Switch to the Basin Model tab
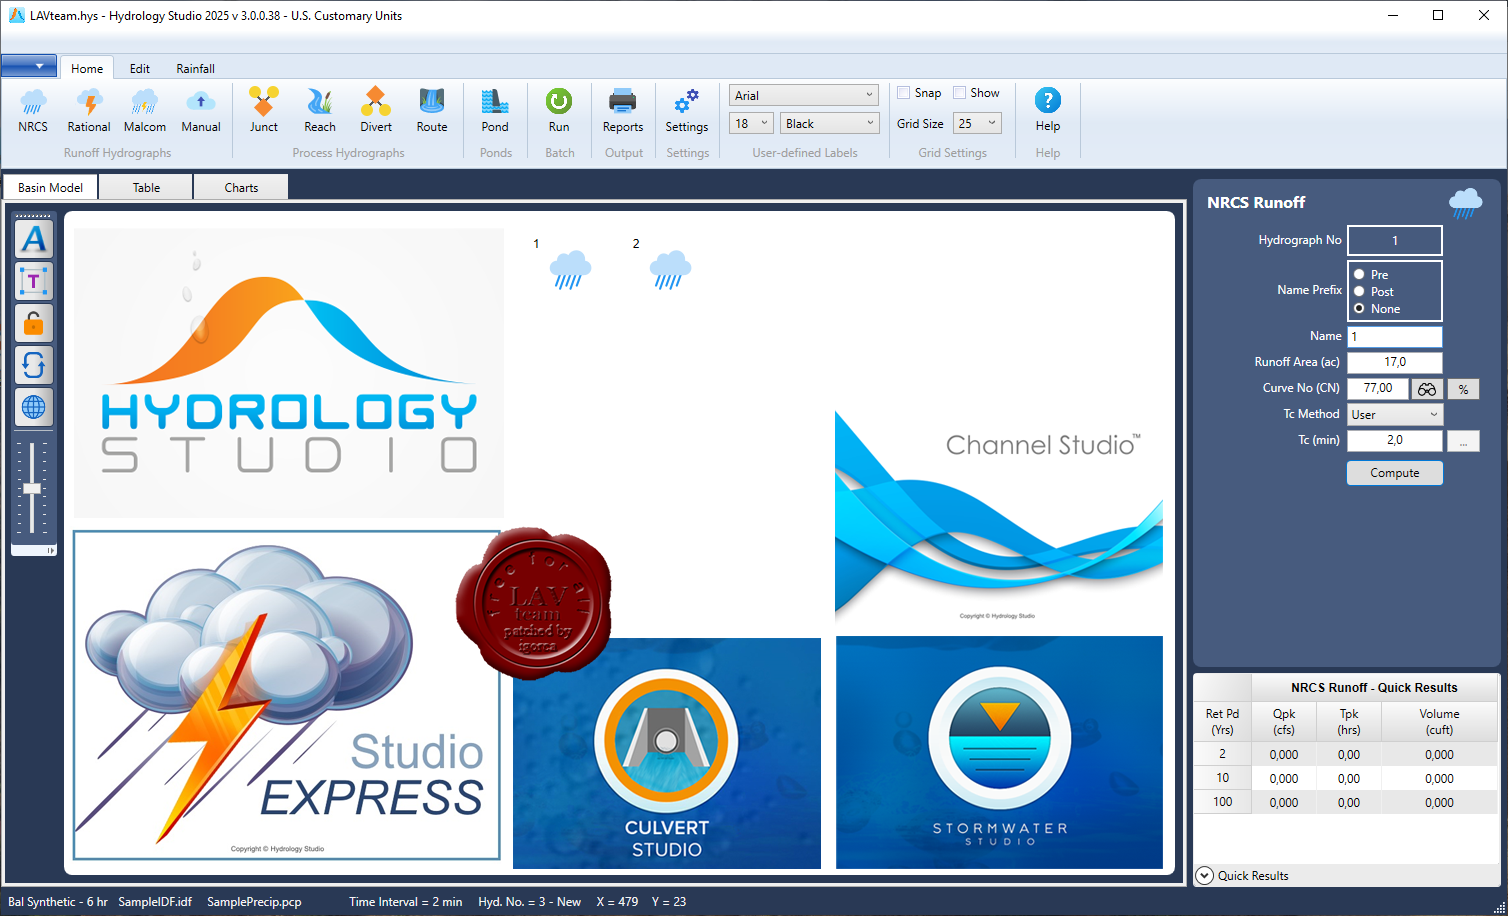This screenshot has width=1508, height=916. coord(50,187)
